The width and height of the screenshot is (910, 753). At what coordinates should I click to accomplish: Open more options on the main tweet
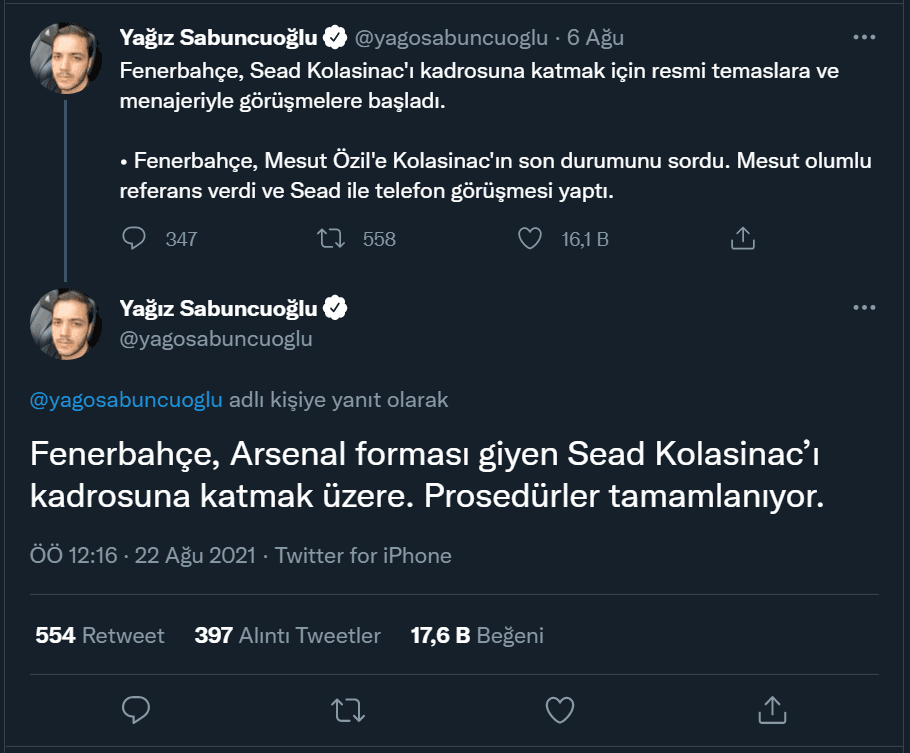(x=864, y=307)
